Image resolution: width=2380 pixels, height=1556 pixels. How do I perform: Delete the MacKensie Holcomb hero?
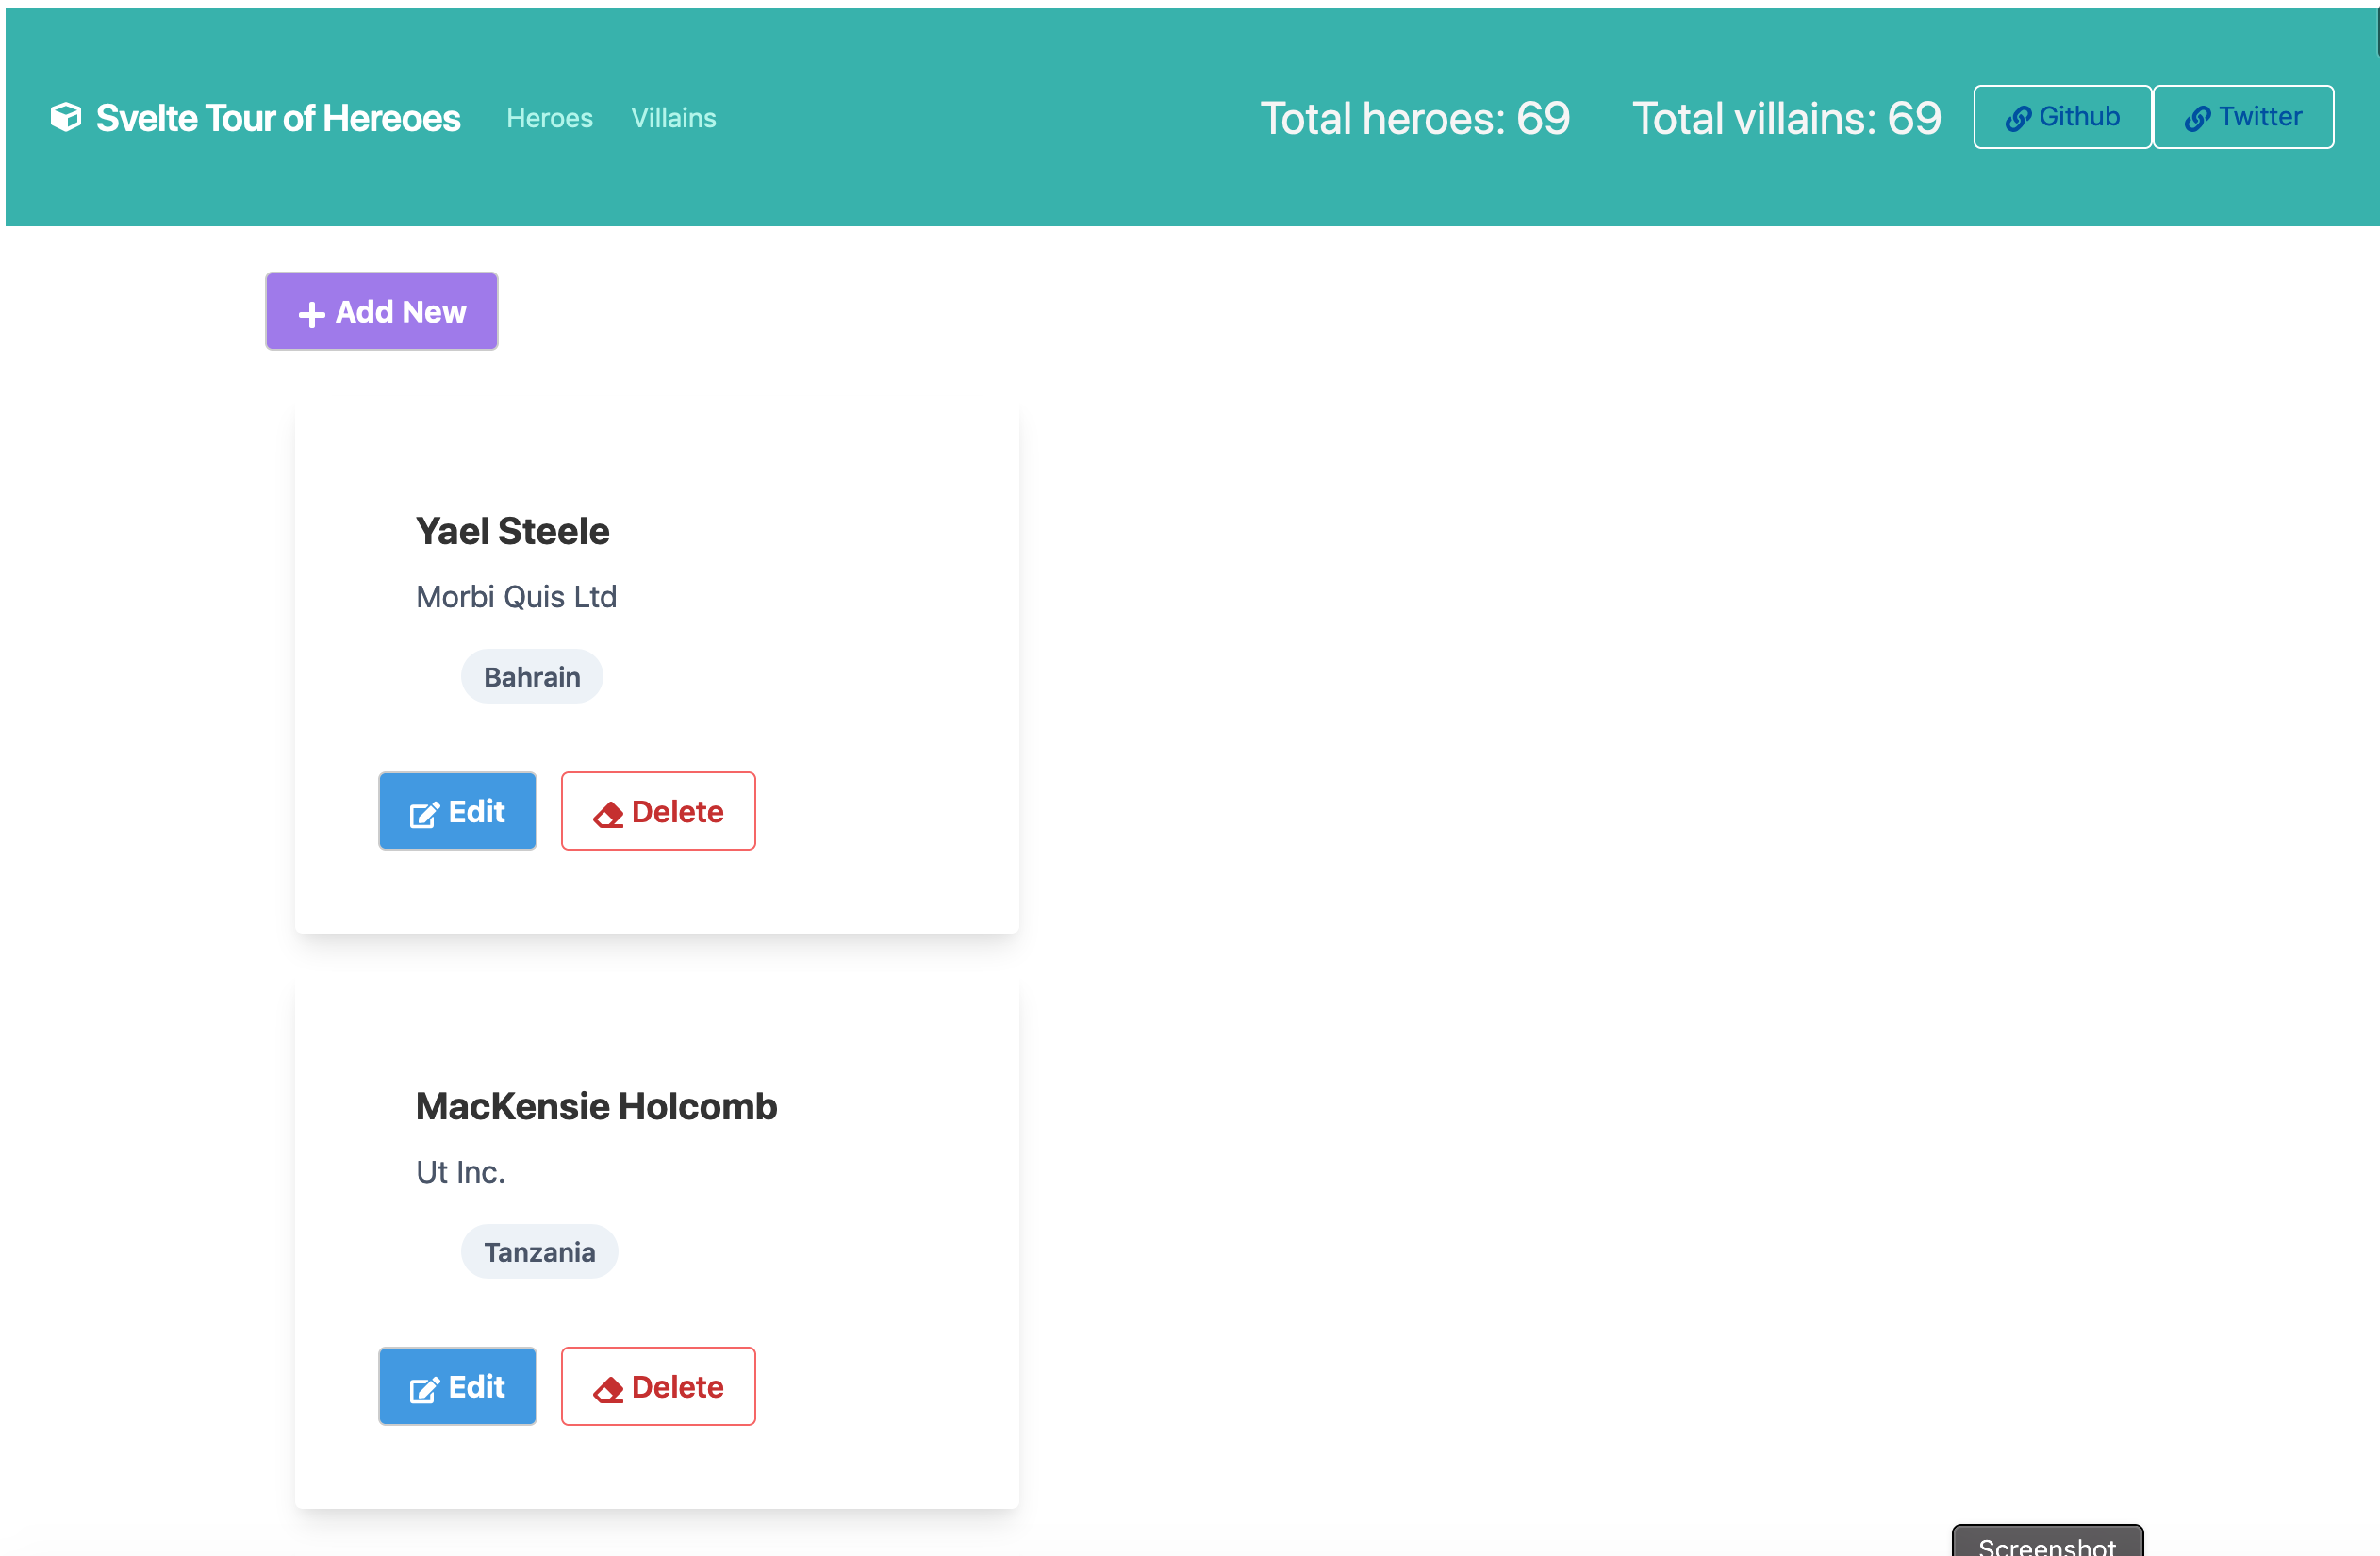[658, 1386]
